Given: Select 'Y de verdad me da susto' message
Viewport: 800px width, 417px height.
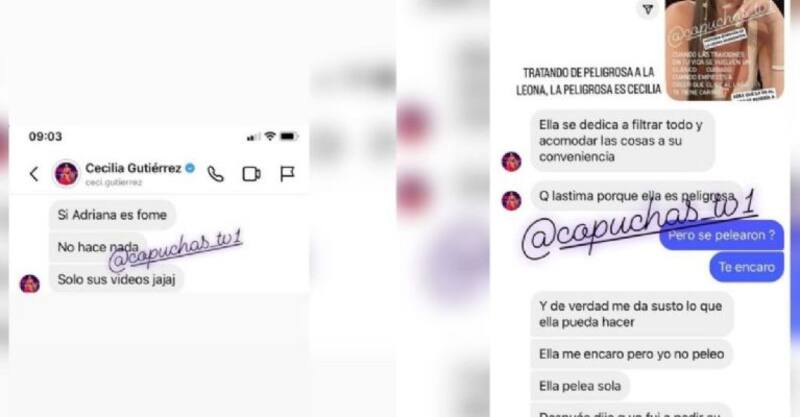Looking at the screenshot, I should (x=632, y=314).
